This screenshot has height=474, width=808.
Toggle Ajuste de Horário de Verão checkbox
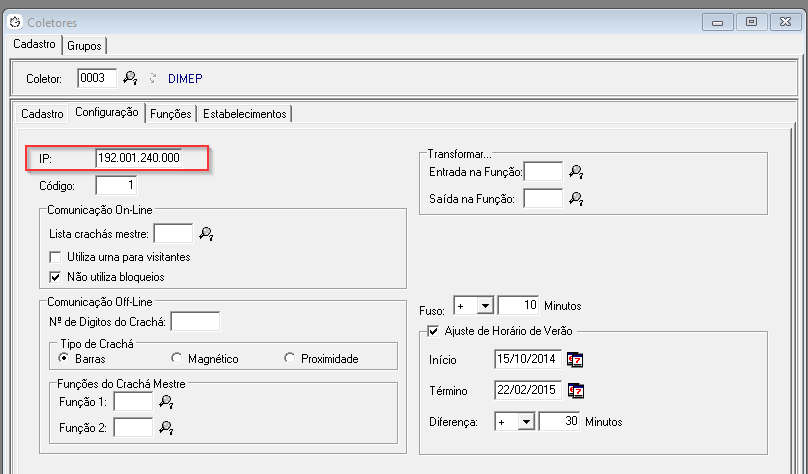click(x=433, y=330)
